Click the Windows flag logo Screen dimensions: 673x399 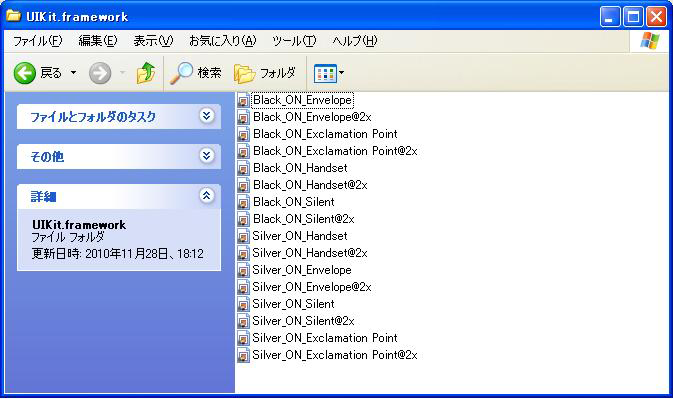pos(650,41)
